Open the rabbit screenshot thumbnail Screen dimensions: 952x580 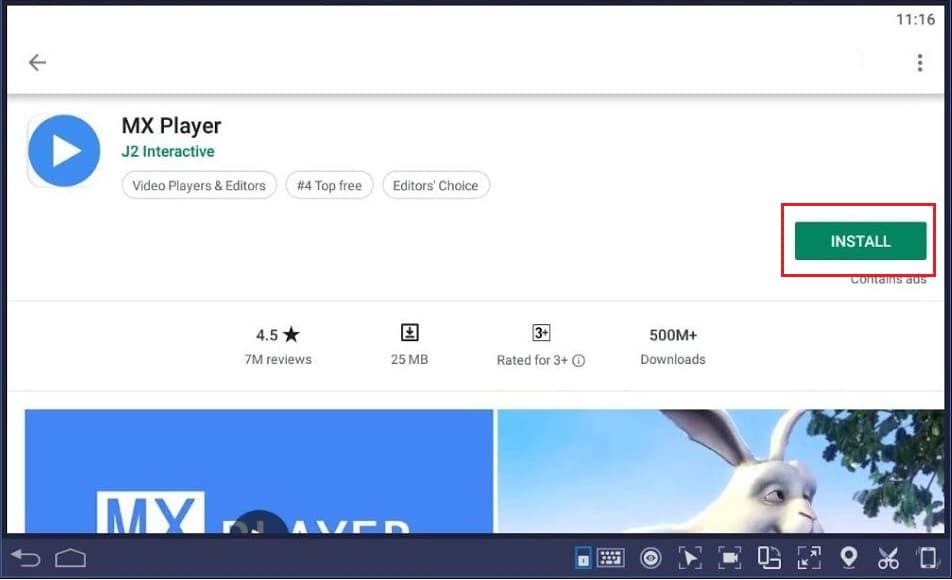coord(721,471)
